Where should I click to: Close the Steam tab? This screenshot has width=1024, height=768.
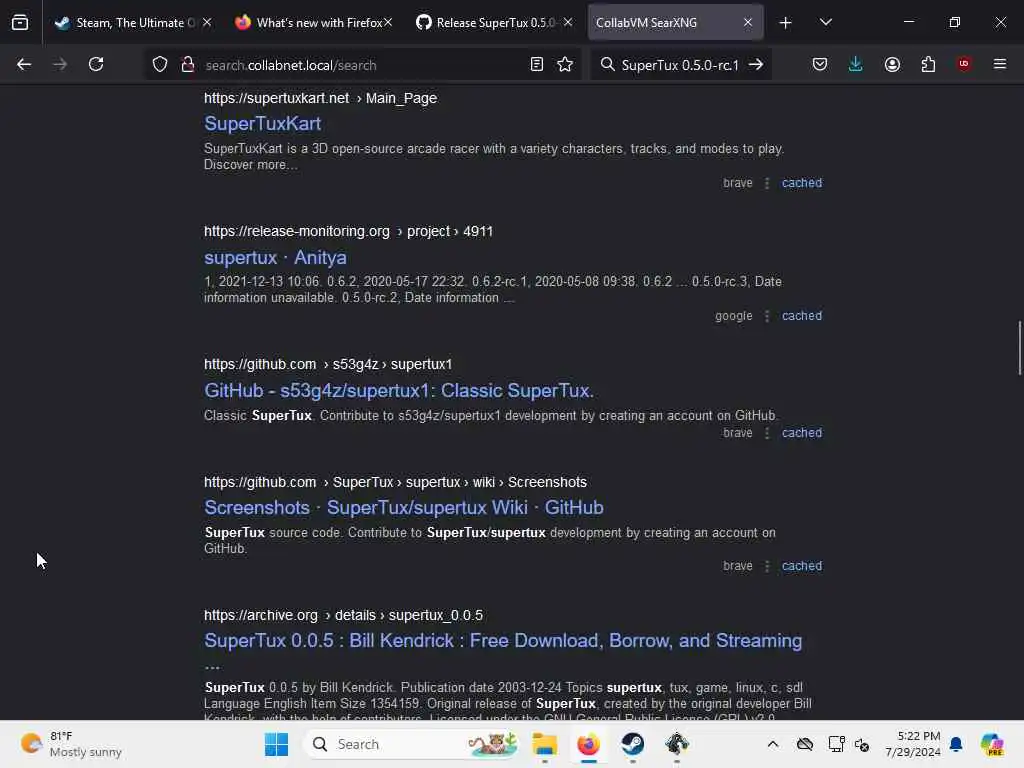pos(207,23)
